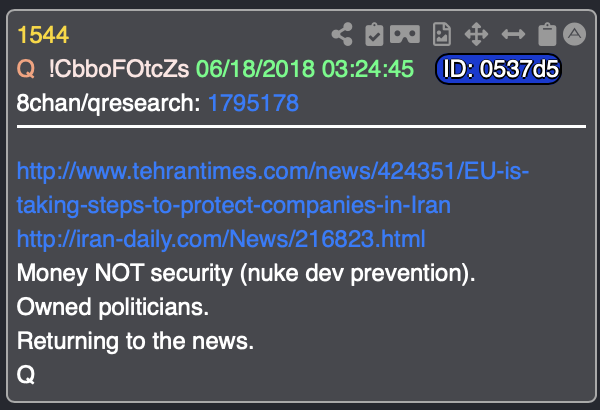600x410 pixels.
Task: Click the 'Returning to the news.' line
Action: 135,341
